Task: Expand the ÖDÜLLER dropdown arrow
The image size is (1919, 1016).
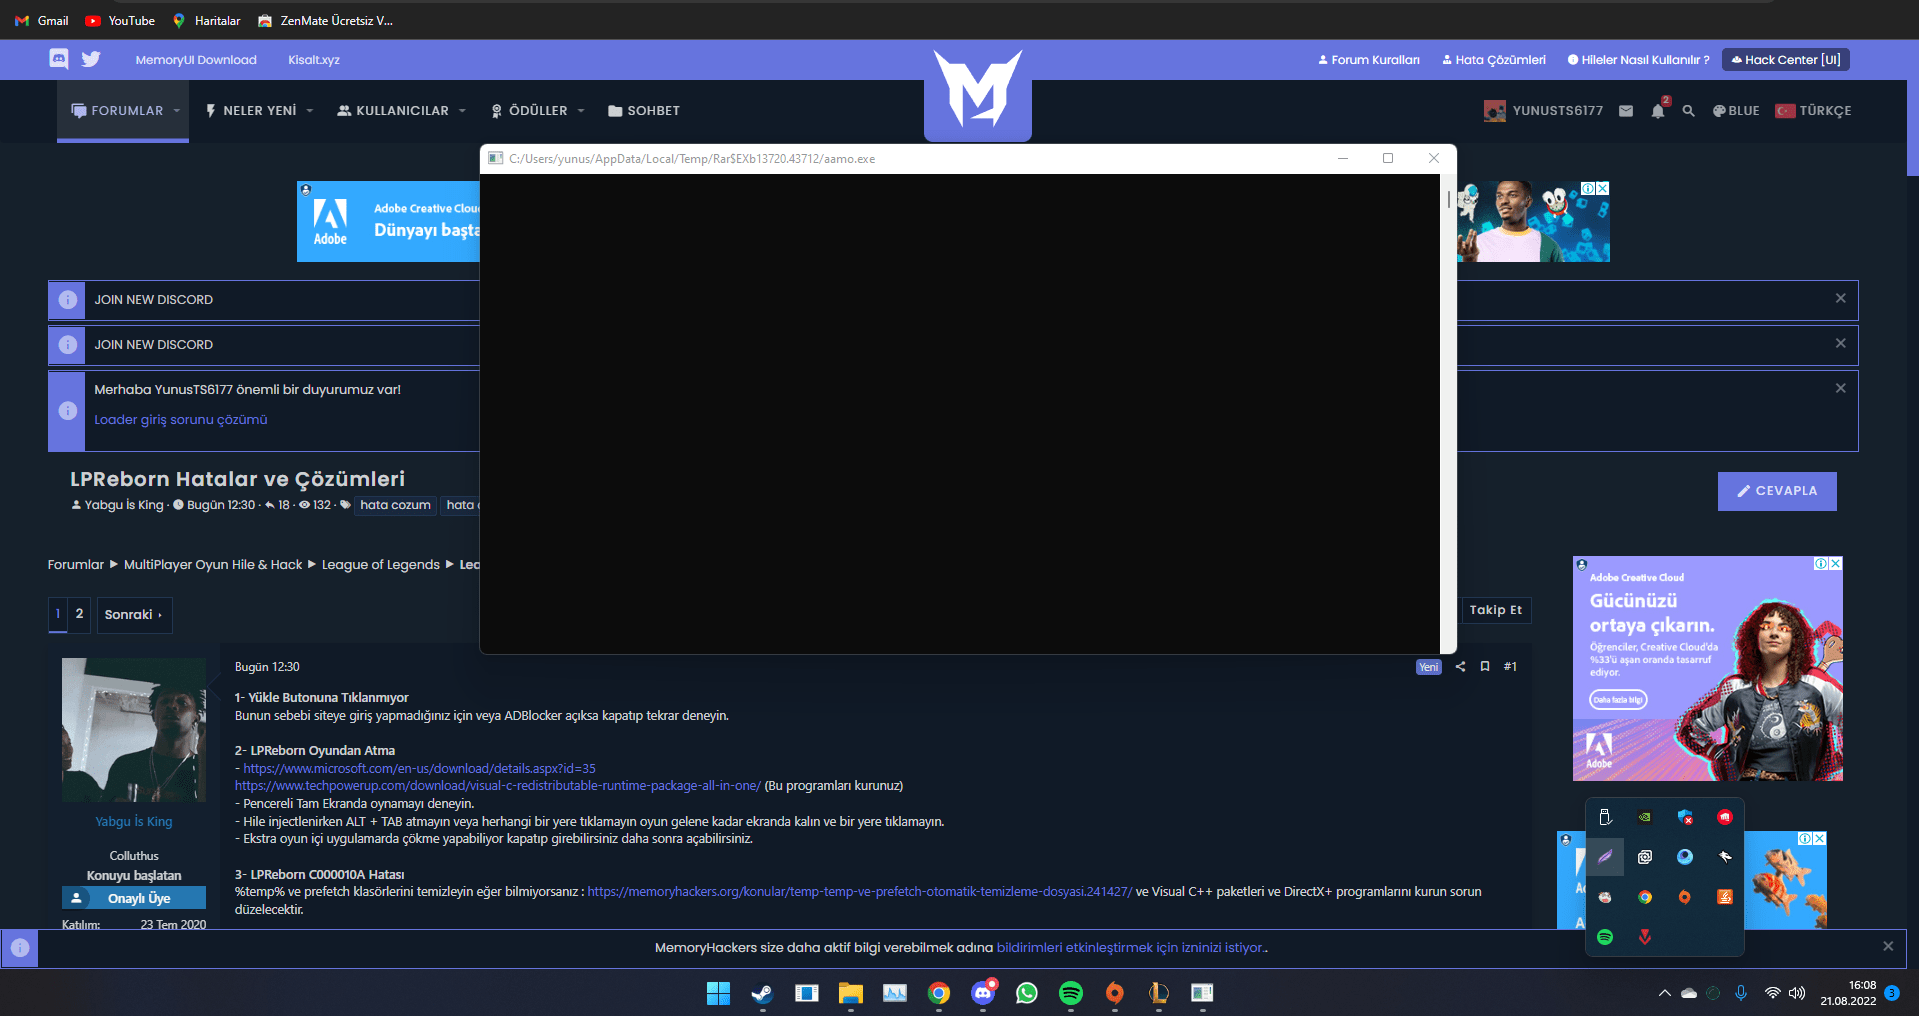Action: point(581,111)
